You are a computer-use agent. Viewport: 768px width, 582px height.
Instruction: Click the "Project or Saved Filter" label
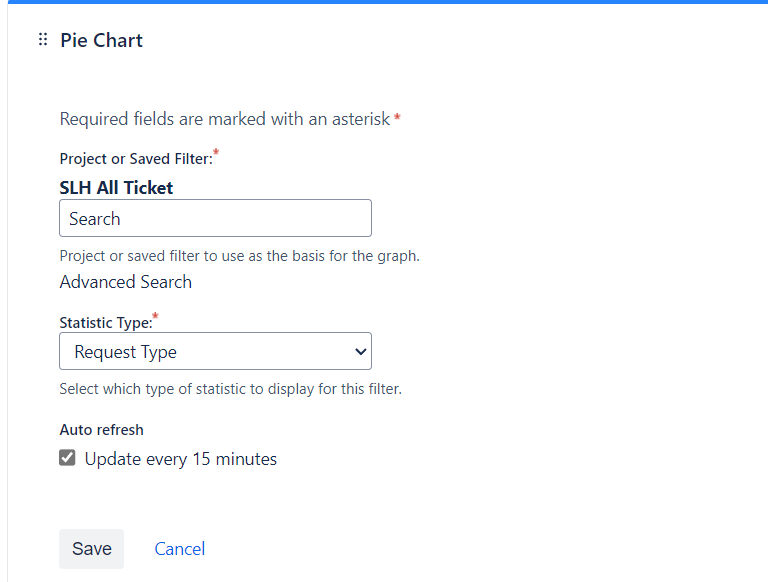135,158
